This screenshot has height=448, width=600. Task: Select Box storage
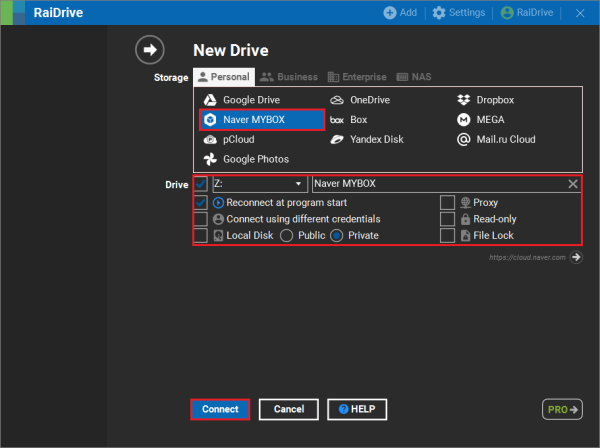pos(348,120)
